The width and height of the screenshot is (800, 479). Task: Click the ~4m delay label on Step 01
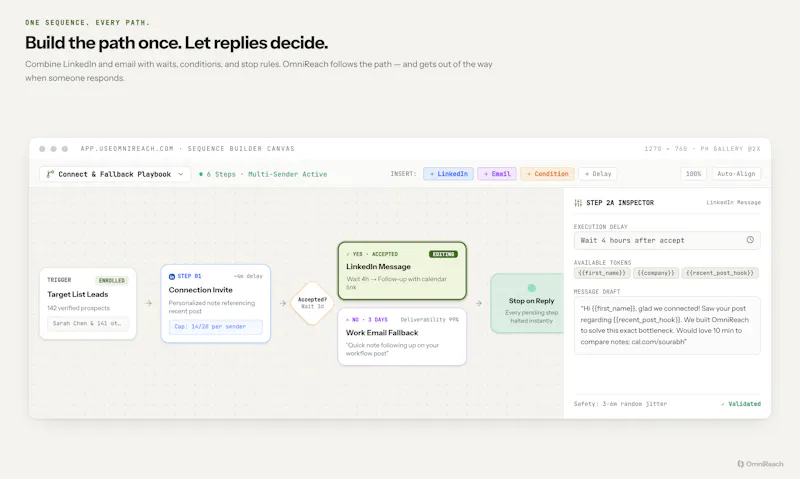248,276
